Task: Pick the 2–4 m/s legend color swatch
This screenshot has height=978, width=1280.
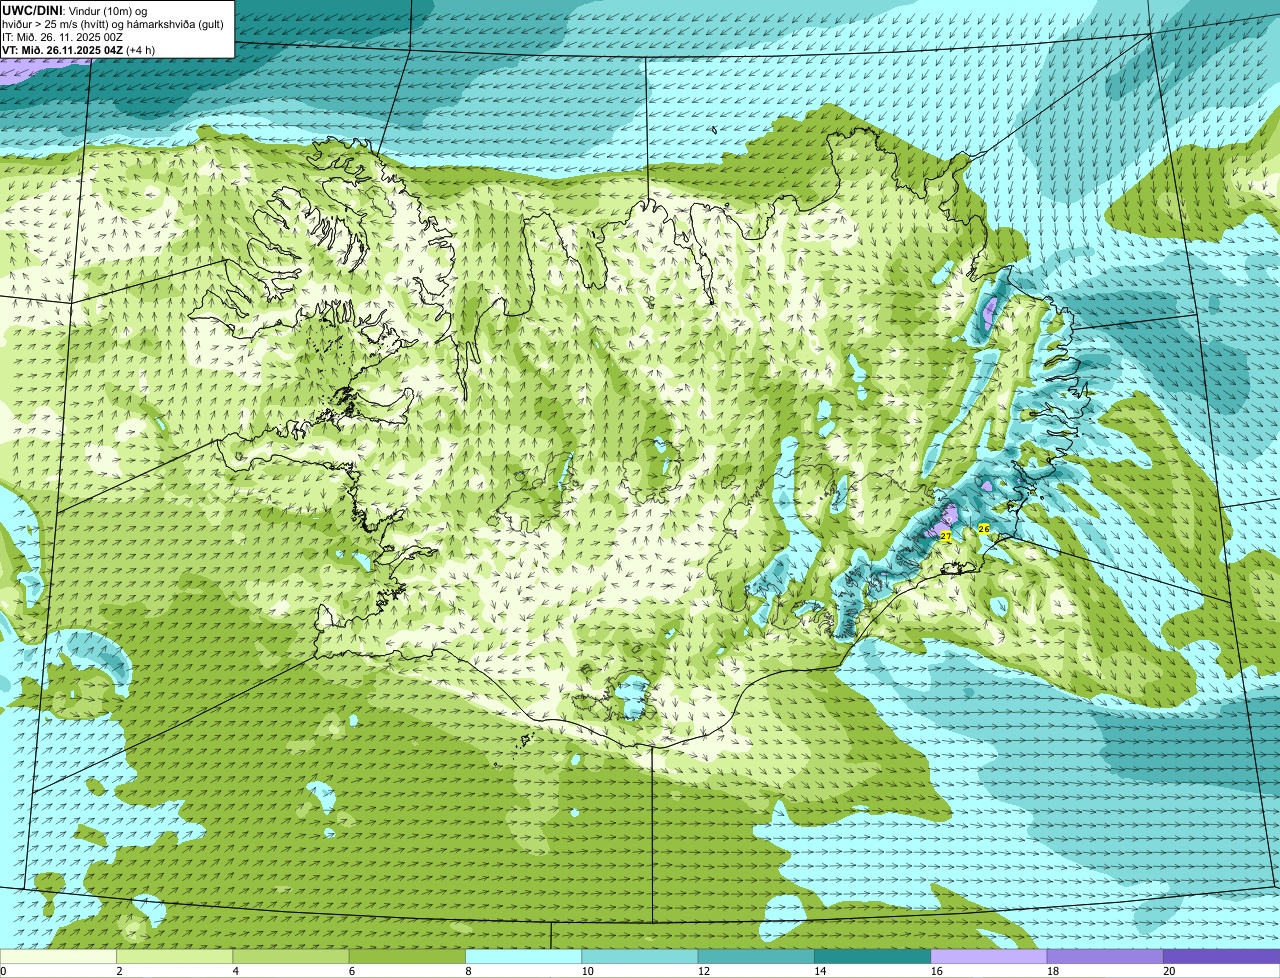Action: [174, 957]
